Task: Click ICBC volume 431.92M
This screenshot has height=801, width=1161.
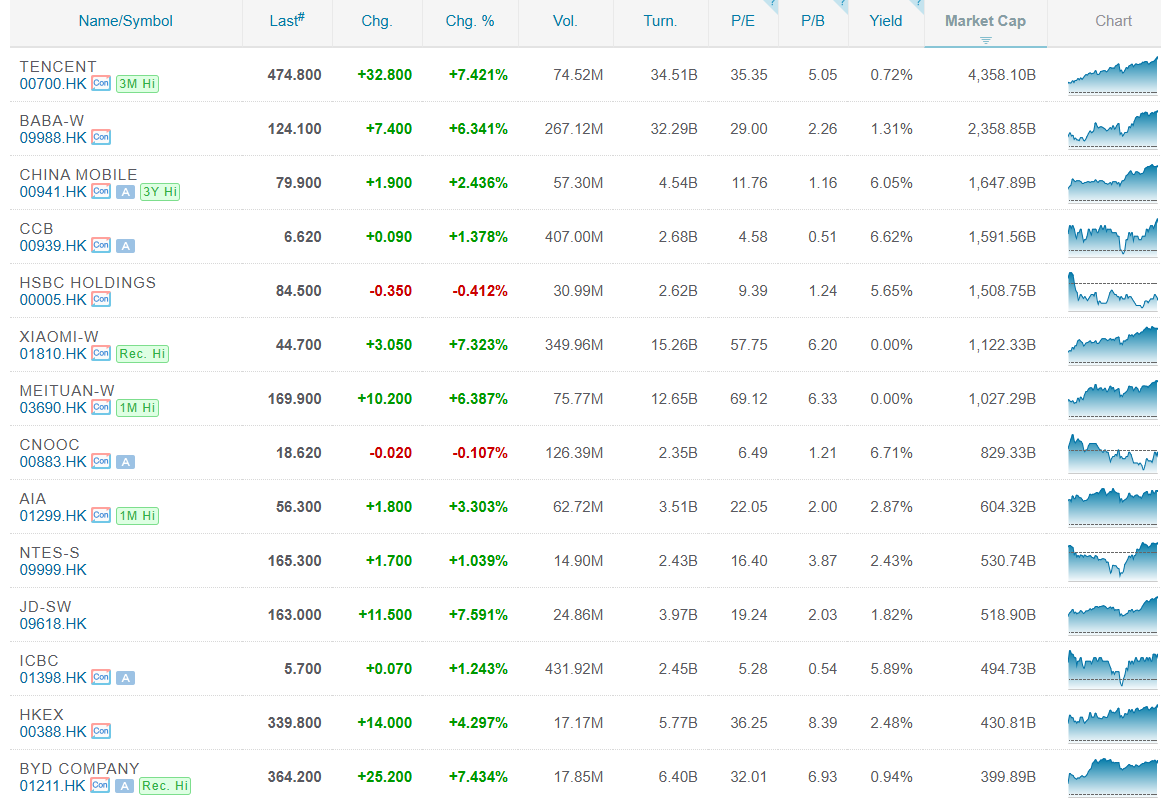Action: click(574, 669)
